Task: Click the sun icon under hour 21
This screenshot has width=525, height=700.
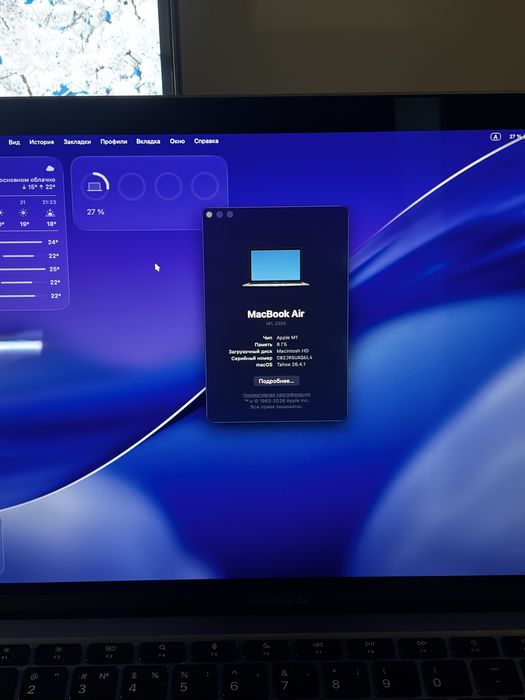Action: (x=23, y=213)
